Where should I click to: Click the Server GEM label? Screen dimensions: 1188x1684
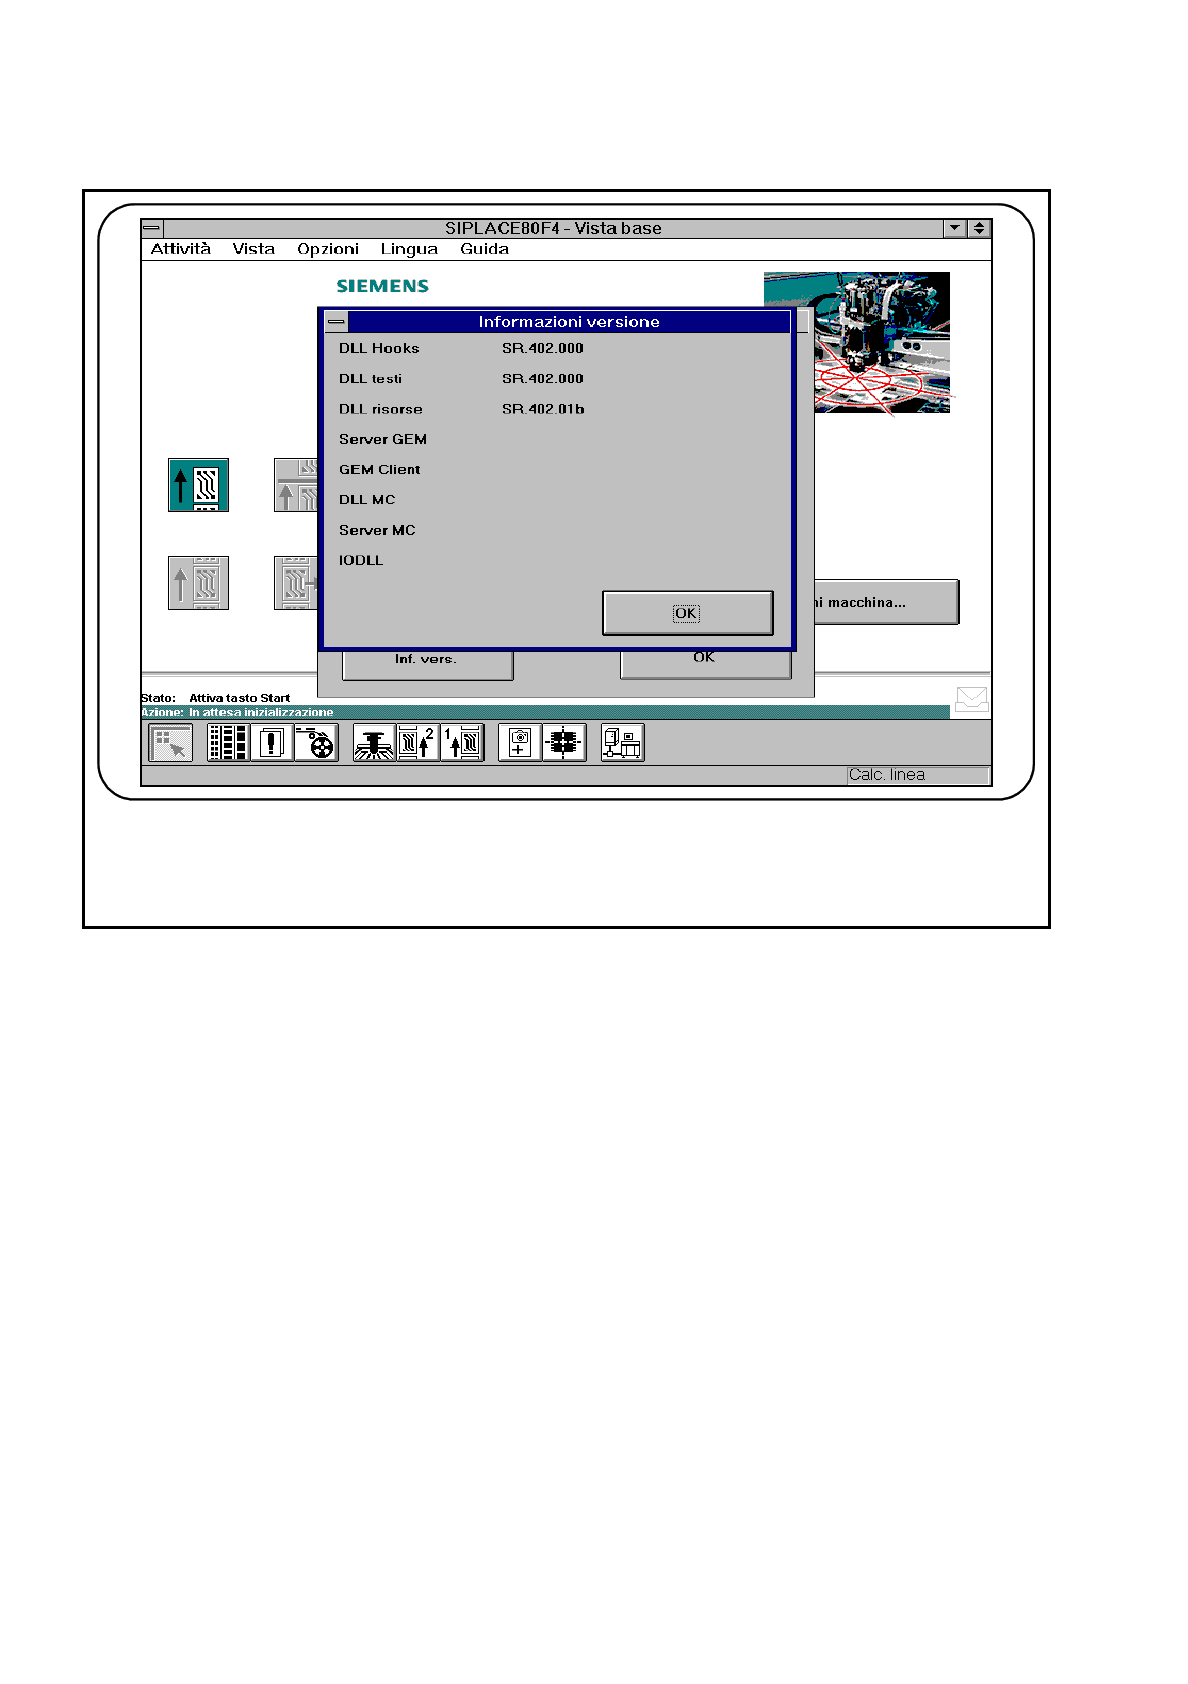[383, 439]
